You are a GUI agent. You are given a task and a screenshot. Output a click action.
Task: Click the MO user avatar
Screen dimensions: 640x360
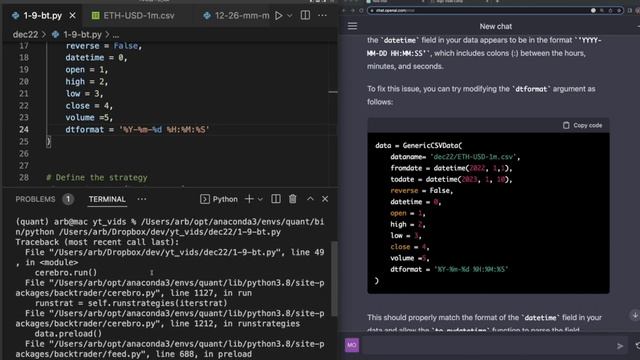tap(352, 345)
